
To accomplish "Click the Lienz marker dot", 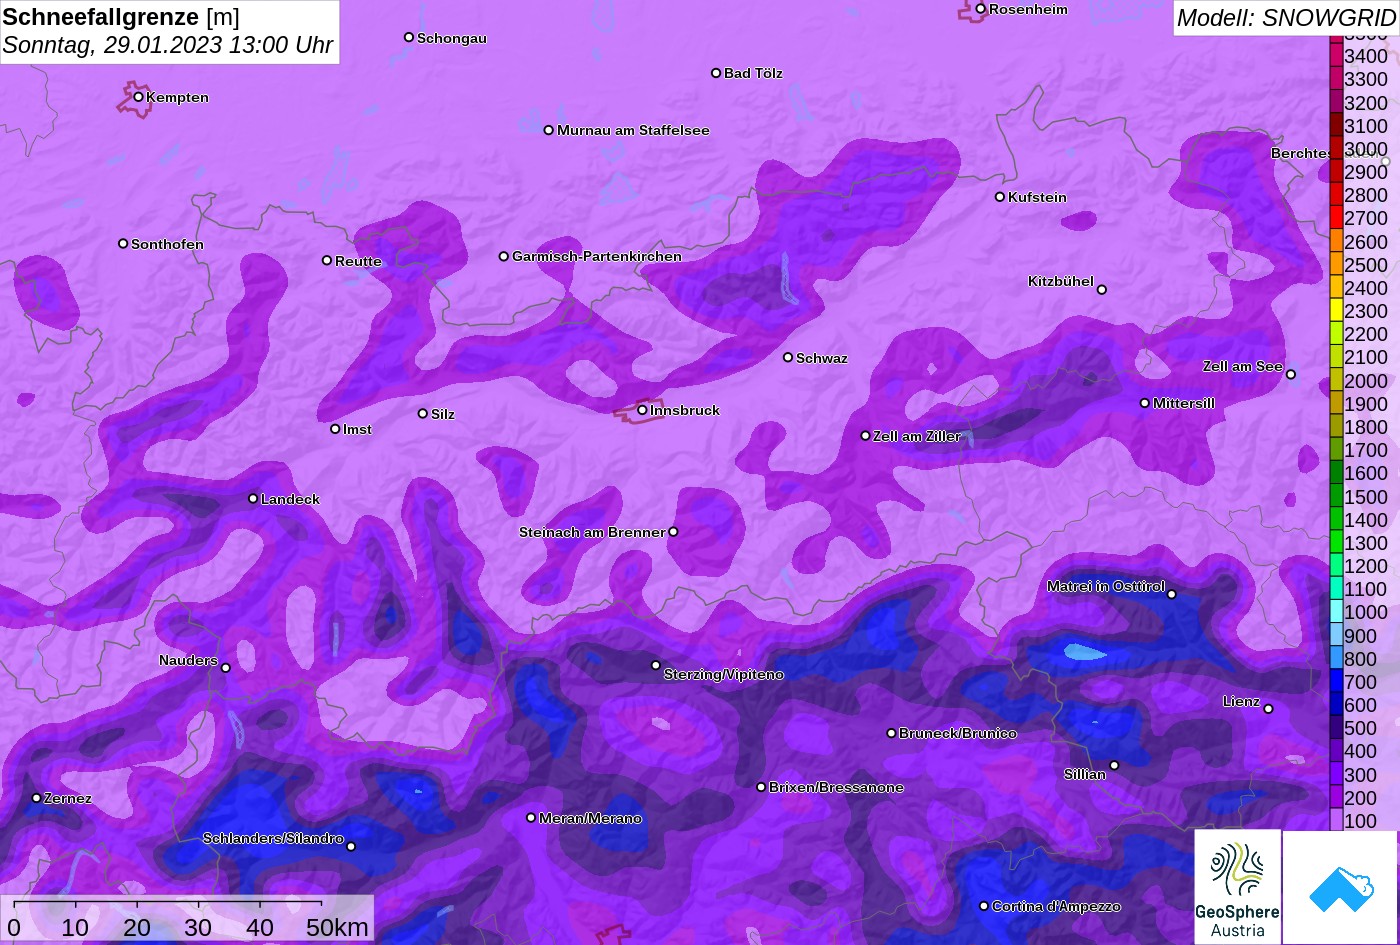I will [1268, 709].
